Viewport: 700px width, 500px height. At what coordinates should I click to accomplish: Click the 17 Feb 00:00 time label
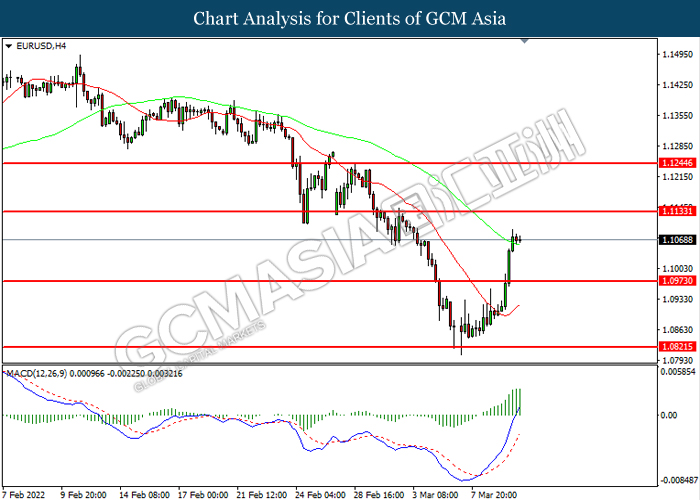point(203,495)
